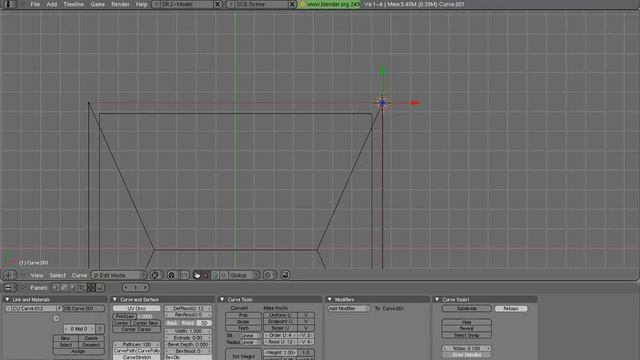640x360 pixels.
Task: Select the rotate manipulator circle icon
Action: [215, 275]
